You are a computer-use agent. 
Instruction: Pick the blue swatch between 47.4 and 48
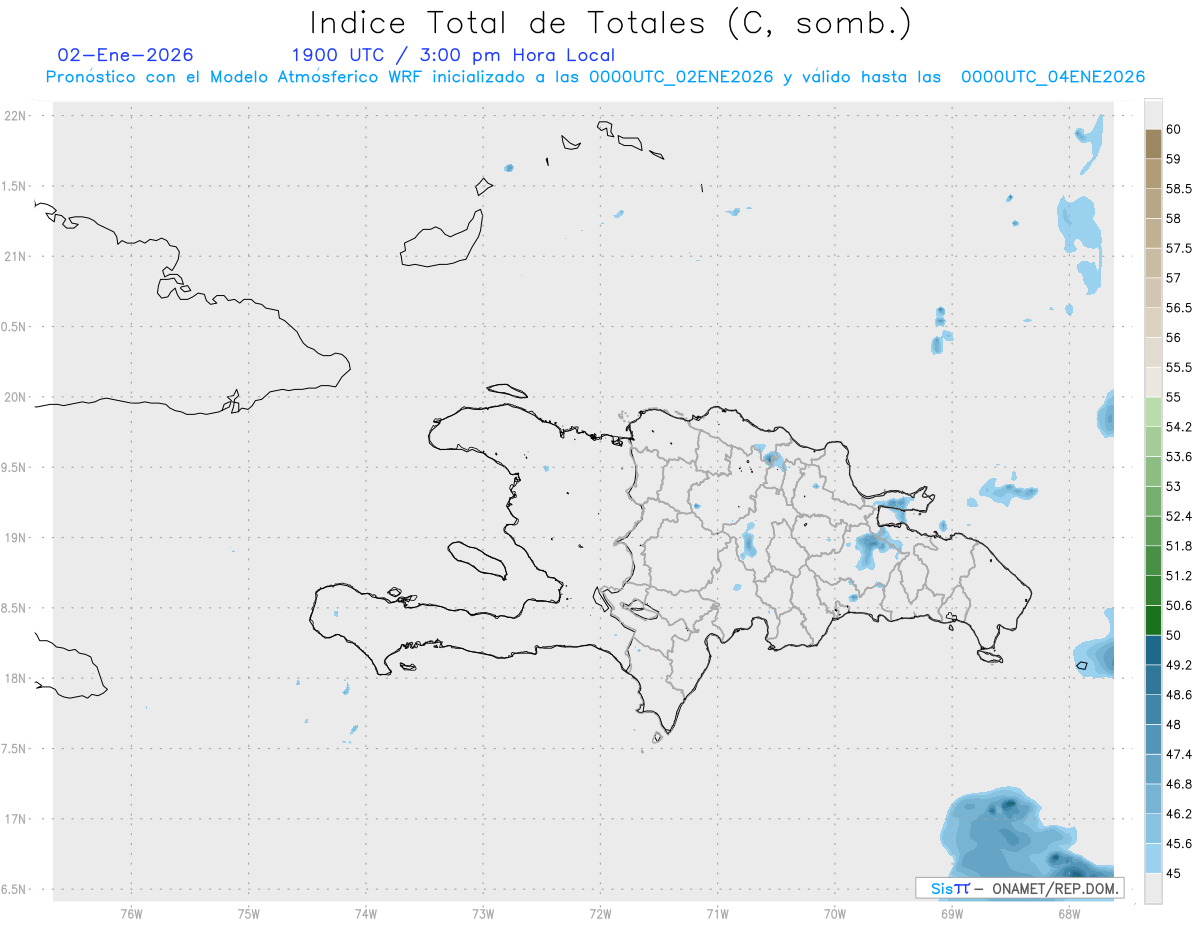click(1153, 739)
